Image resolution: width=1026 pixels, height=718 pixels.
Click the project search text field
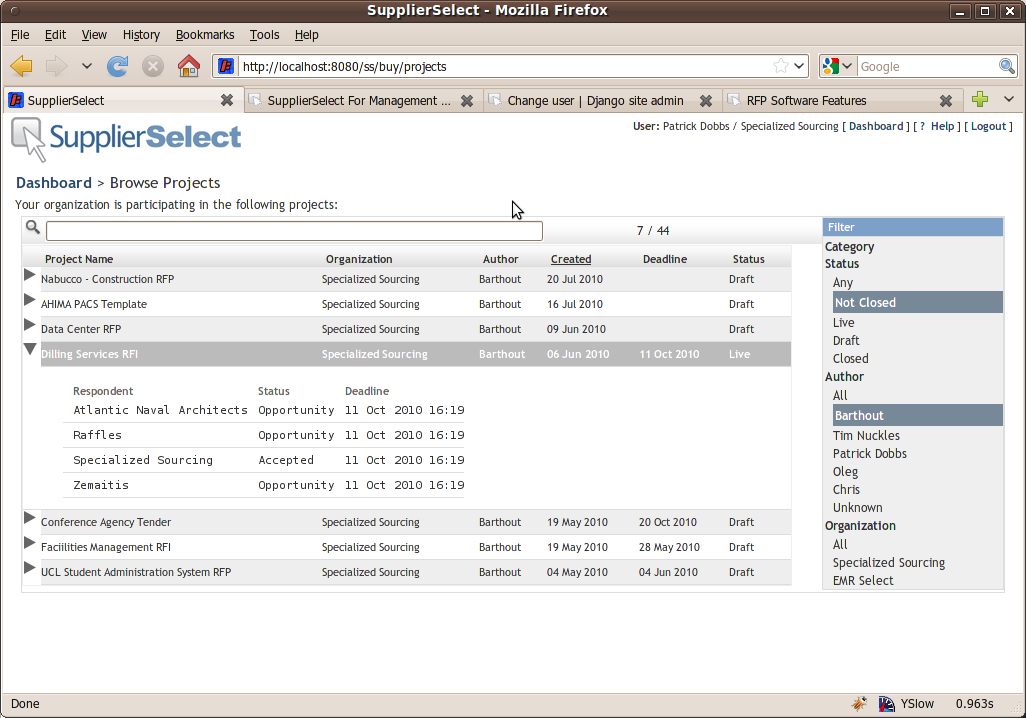[294, 230]
